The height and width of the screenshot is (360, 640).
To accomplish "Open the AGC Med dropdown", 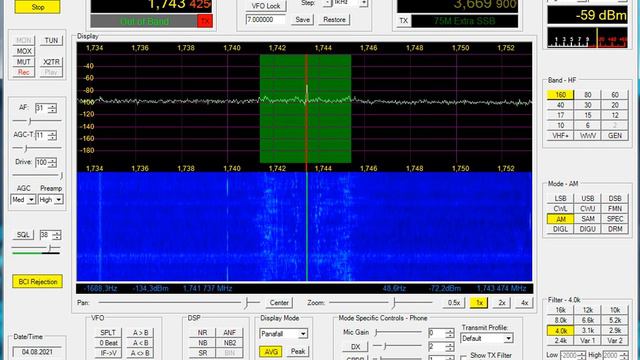I will click(x=23, y=200).
